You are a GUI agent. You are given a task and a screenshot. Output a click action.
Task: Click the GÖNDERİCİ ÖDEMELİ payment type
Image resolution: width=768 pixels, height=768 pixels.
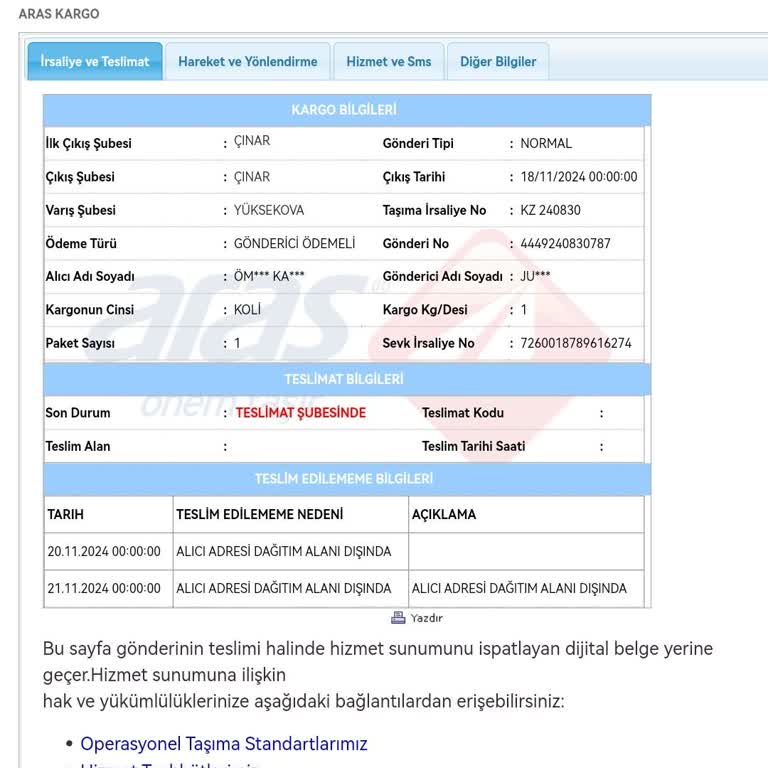pyautogui.click(x=294, y=243)
